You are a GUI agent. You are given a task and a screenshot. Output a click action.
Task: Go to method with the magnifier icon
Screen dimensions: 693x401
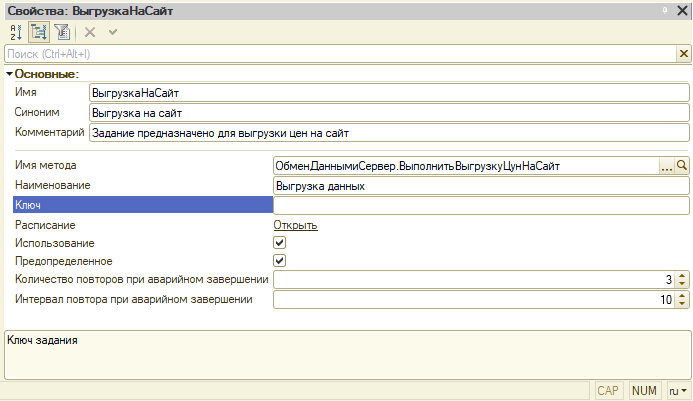(x=682, y=166)
